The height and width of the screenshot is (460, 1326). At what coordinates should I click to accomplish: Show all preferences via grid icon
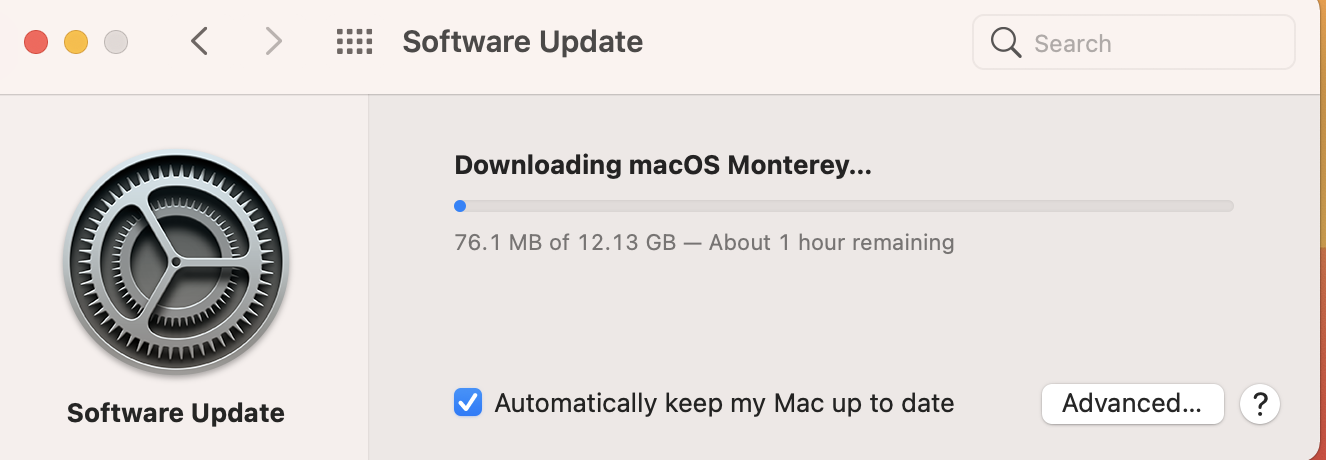pos(354,42)
